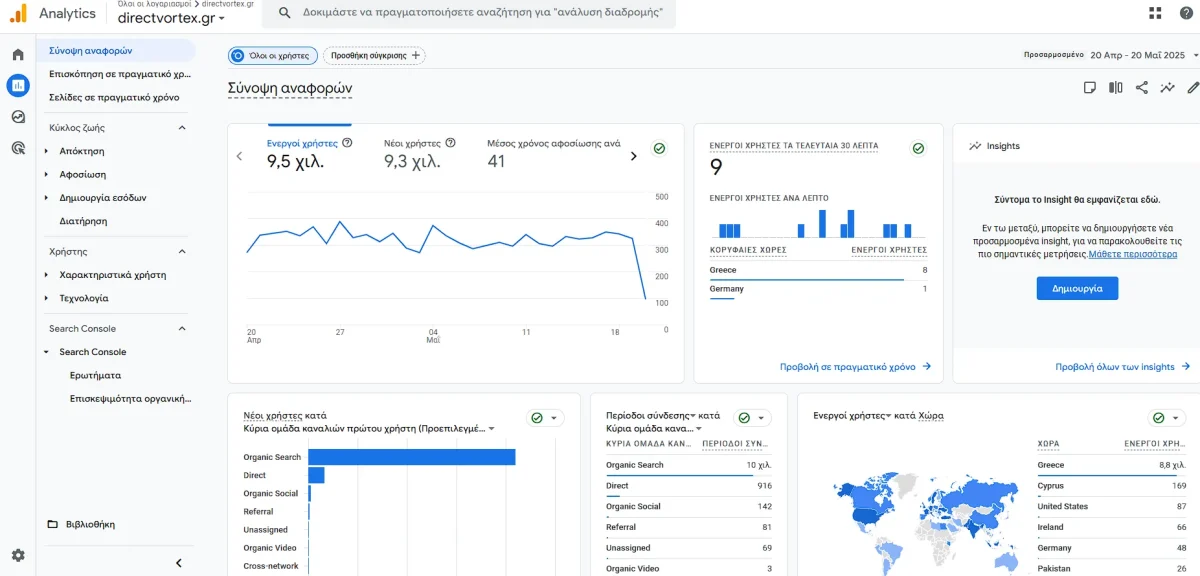This screenshot has width=1200, height=576.
Task: Click the Google Analytics logo
Action: pyautogui.click(x=18, y=13)
